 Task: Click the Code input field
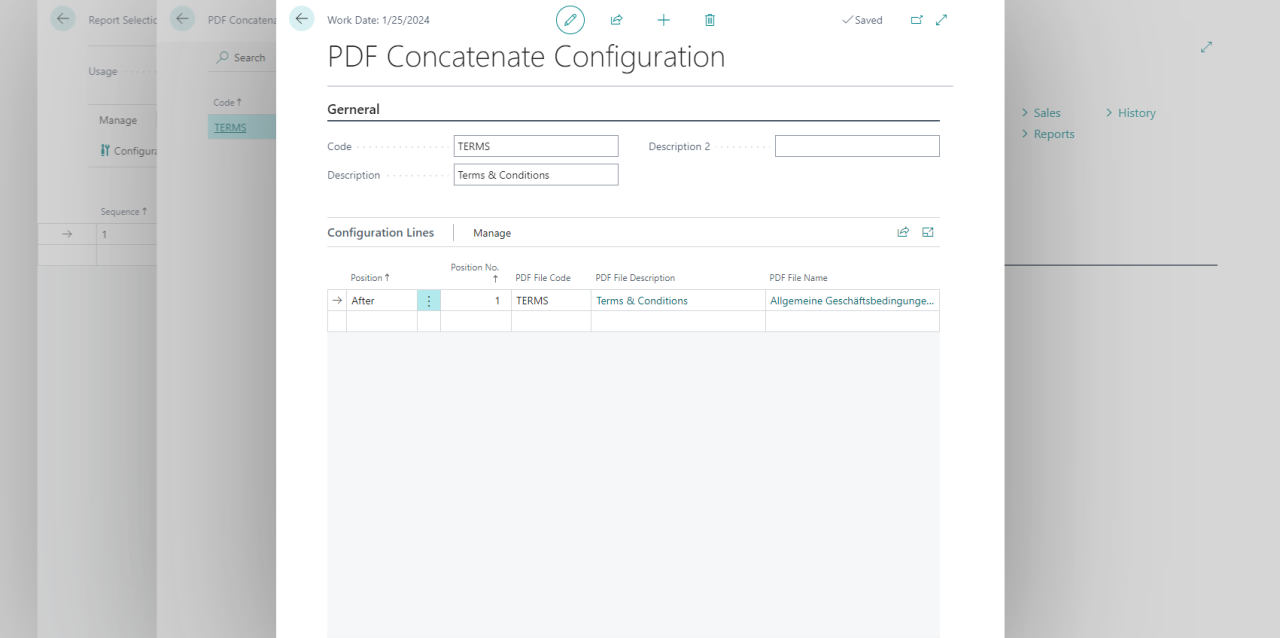point(536,146)
